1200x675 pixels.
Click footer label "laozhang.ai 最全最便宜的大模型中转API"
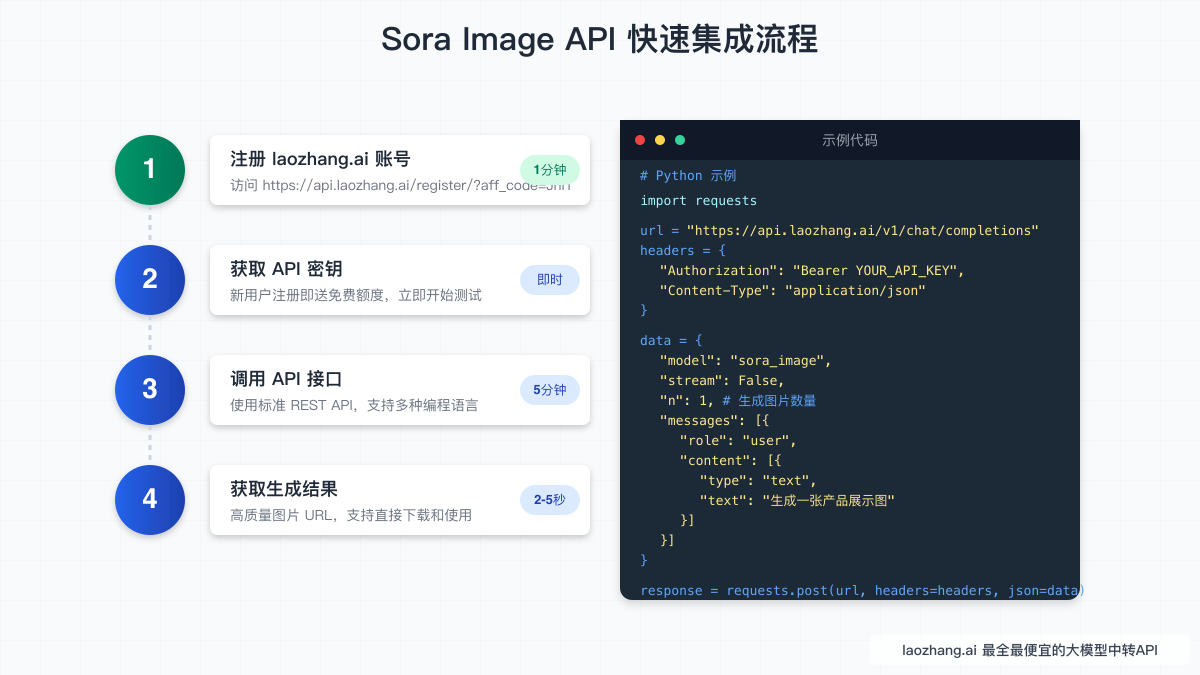[x=1029, y=650]
